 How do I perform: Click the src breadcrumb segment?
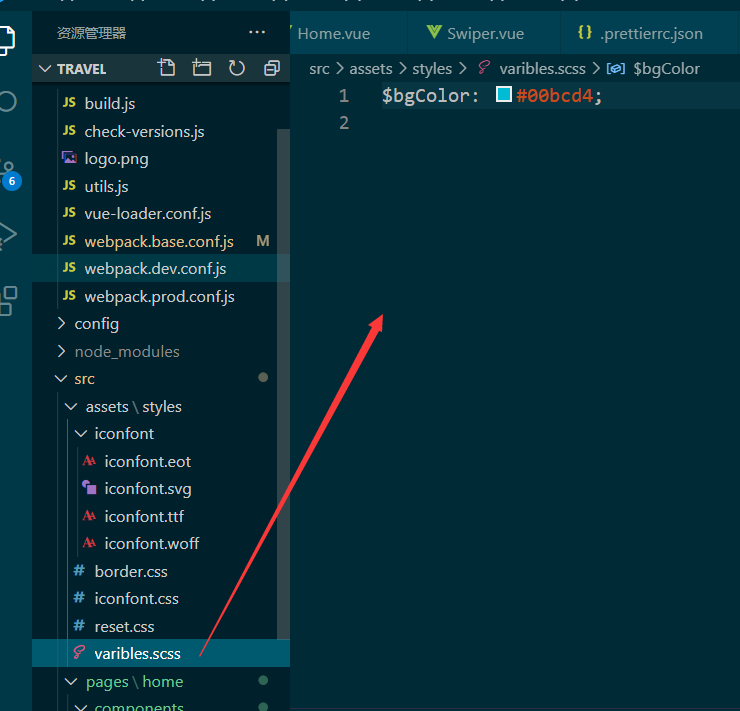[320, 69]
